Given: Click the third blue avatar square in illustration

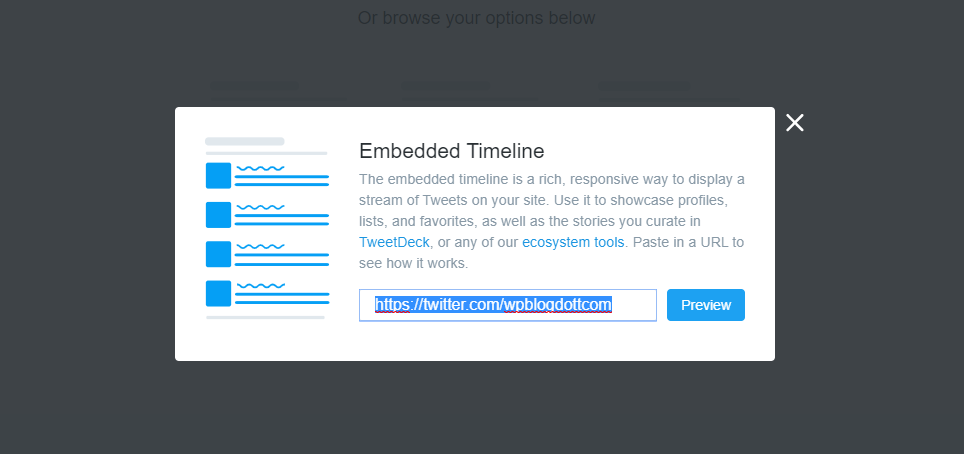Looking at the screenshot, I should point(218,254).
